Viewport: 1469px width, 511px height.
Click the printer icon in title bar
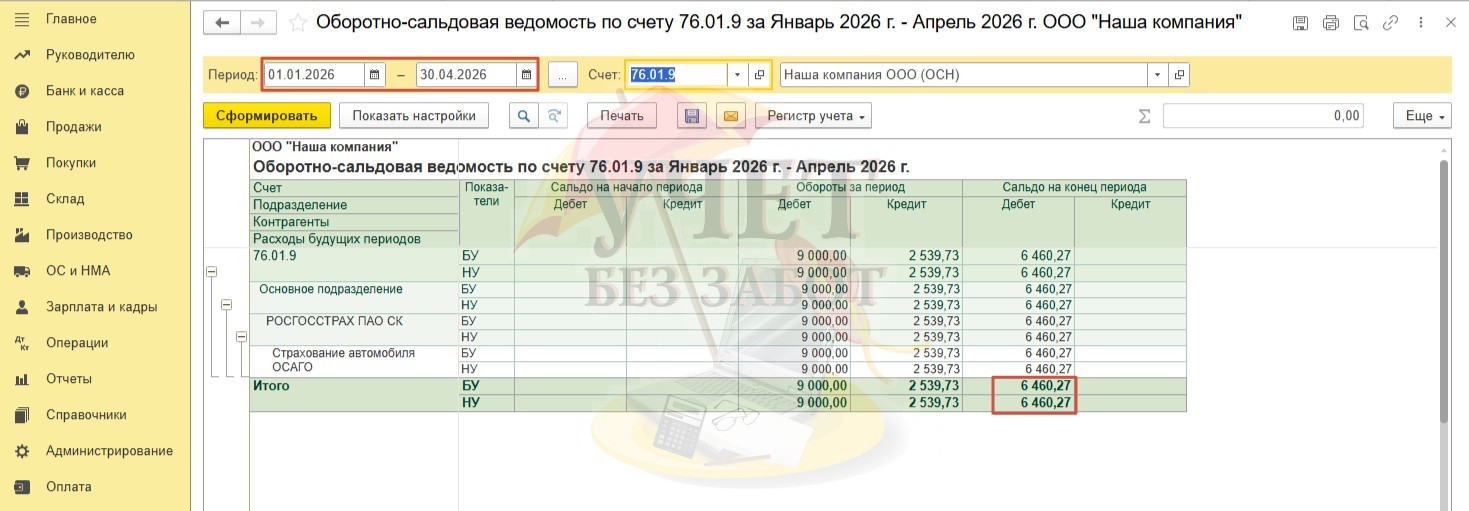click(x=1330, y=23)
